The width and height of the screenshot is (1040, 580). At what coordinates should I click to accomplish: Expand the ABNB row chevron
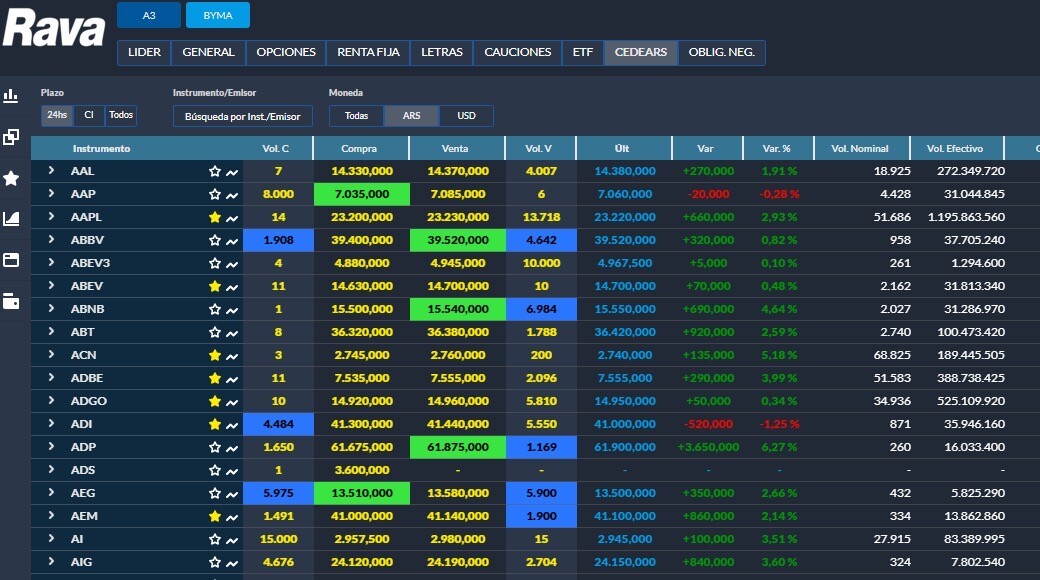(x=51, y=309)
